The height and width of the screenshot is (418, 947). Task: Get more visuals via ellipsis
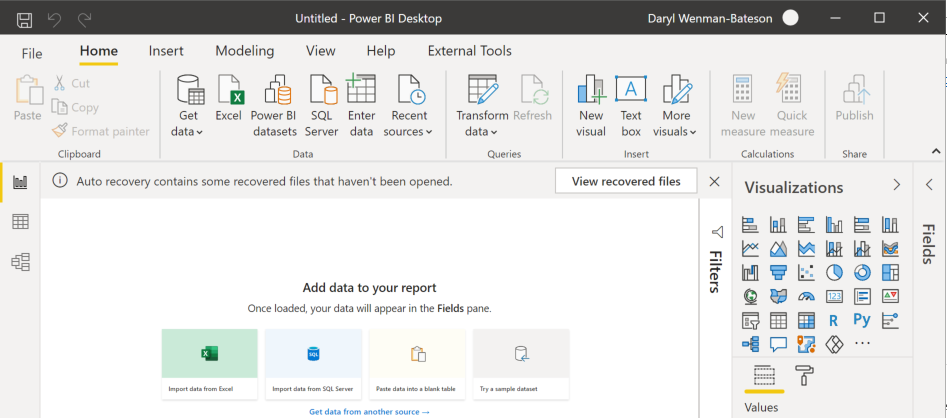[x=862, y=344]
